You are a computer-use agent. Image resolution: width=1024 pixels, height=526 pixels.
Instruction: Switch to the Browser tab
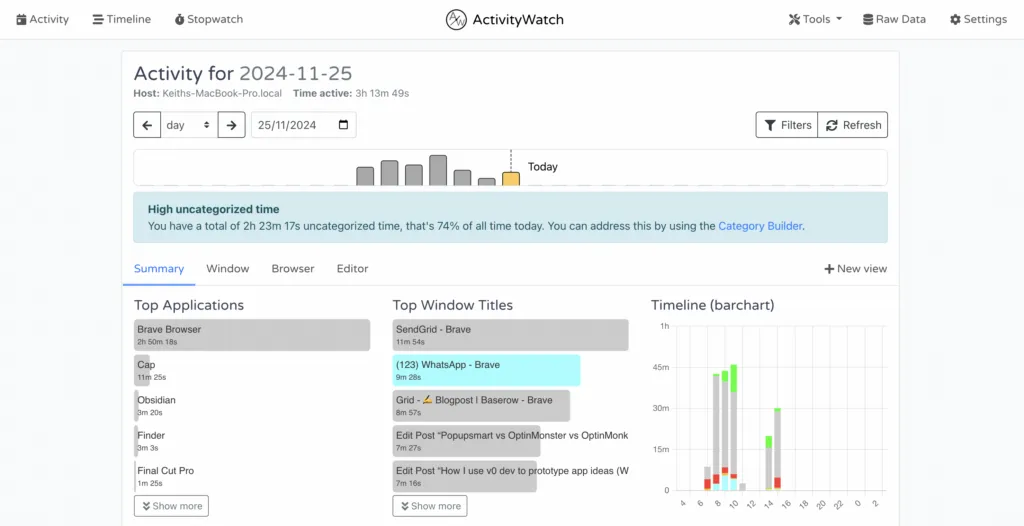[292, 268]
